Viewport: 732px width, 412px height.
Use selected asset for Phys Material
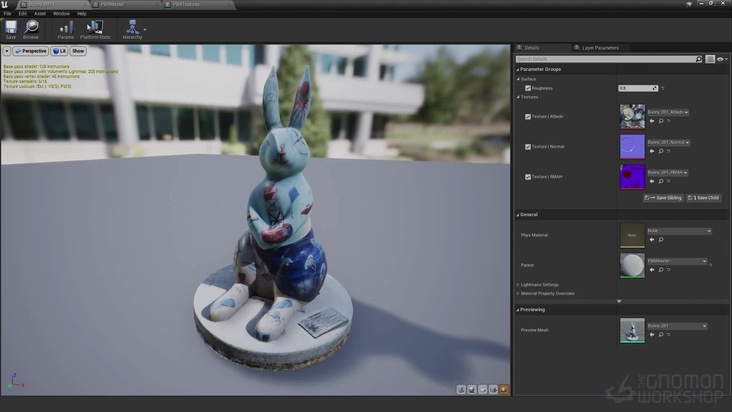[652, 240]
